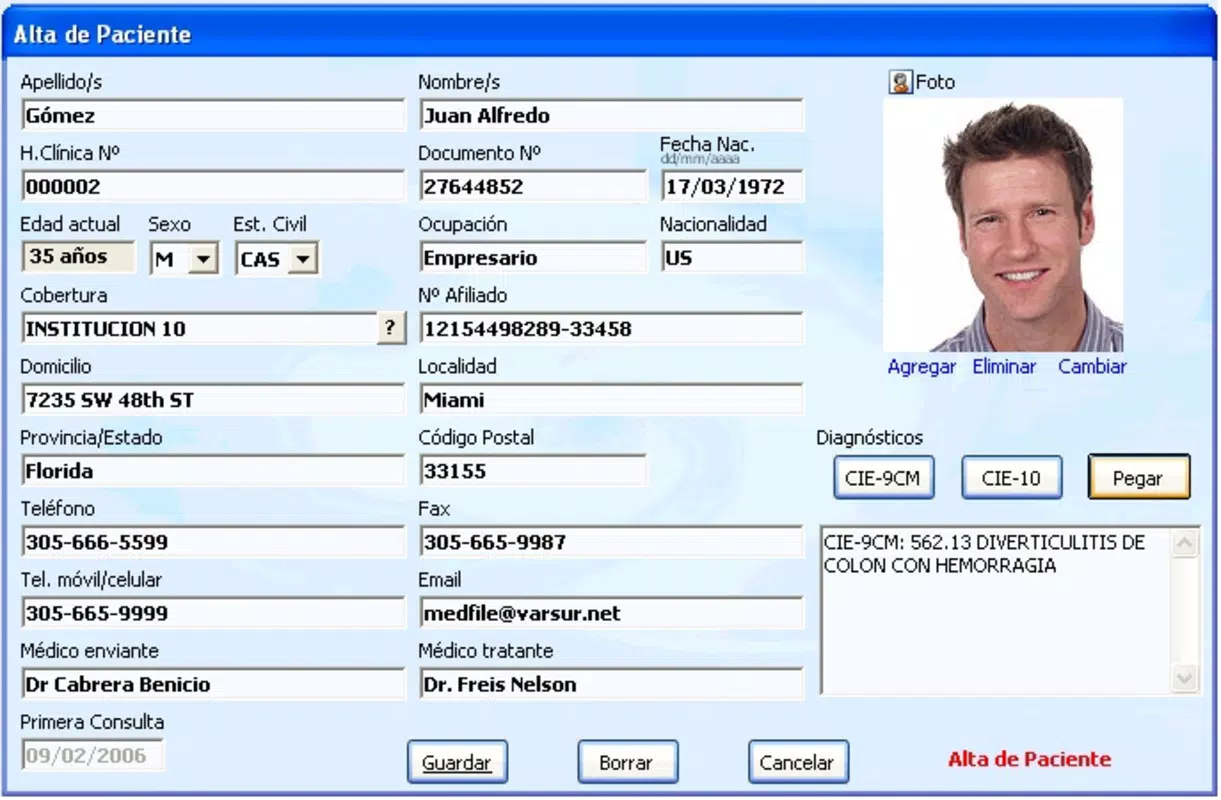Screen dimensions: 1221x800
Task: Click the Email field
Action: click(x=611, y=613)
